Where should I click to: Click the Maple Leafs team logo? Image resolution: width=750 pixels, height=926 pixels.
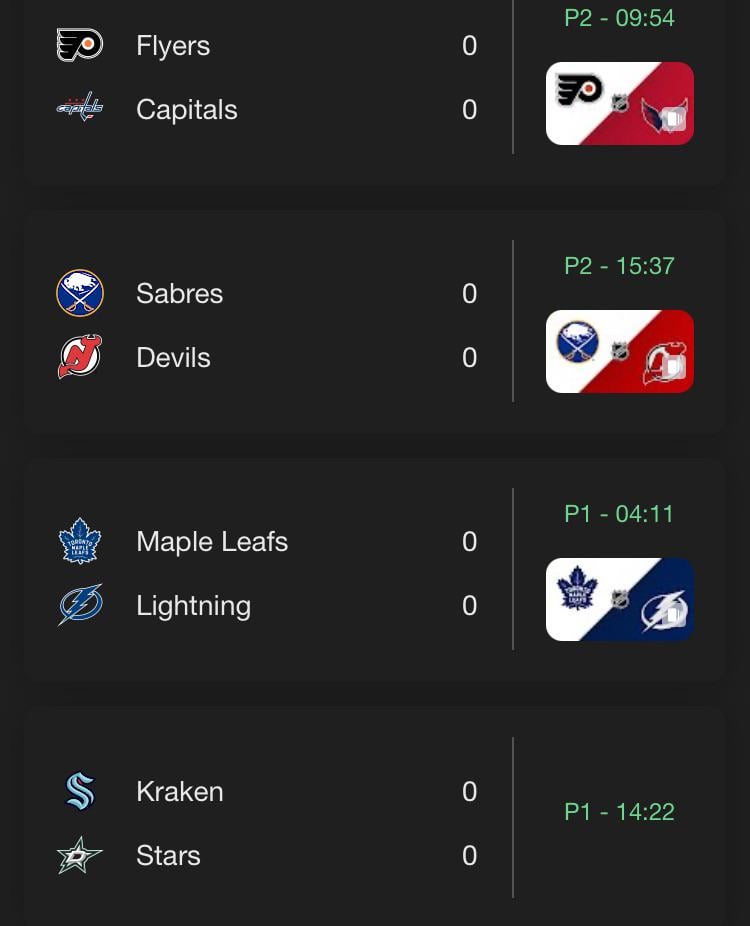(80, 542)
